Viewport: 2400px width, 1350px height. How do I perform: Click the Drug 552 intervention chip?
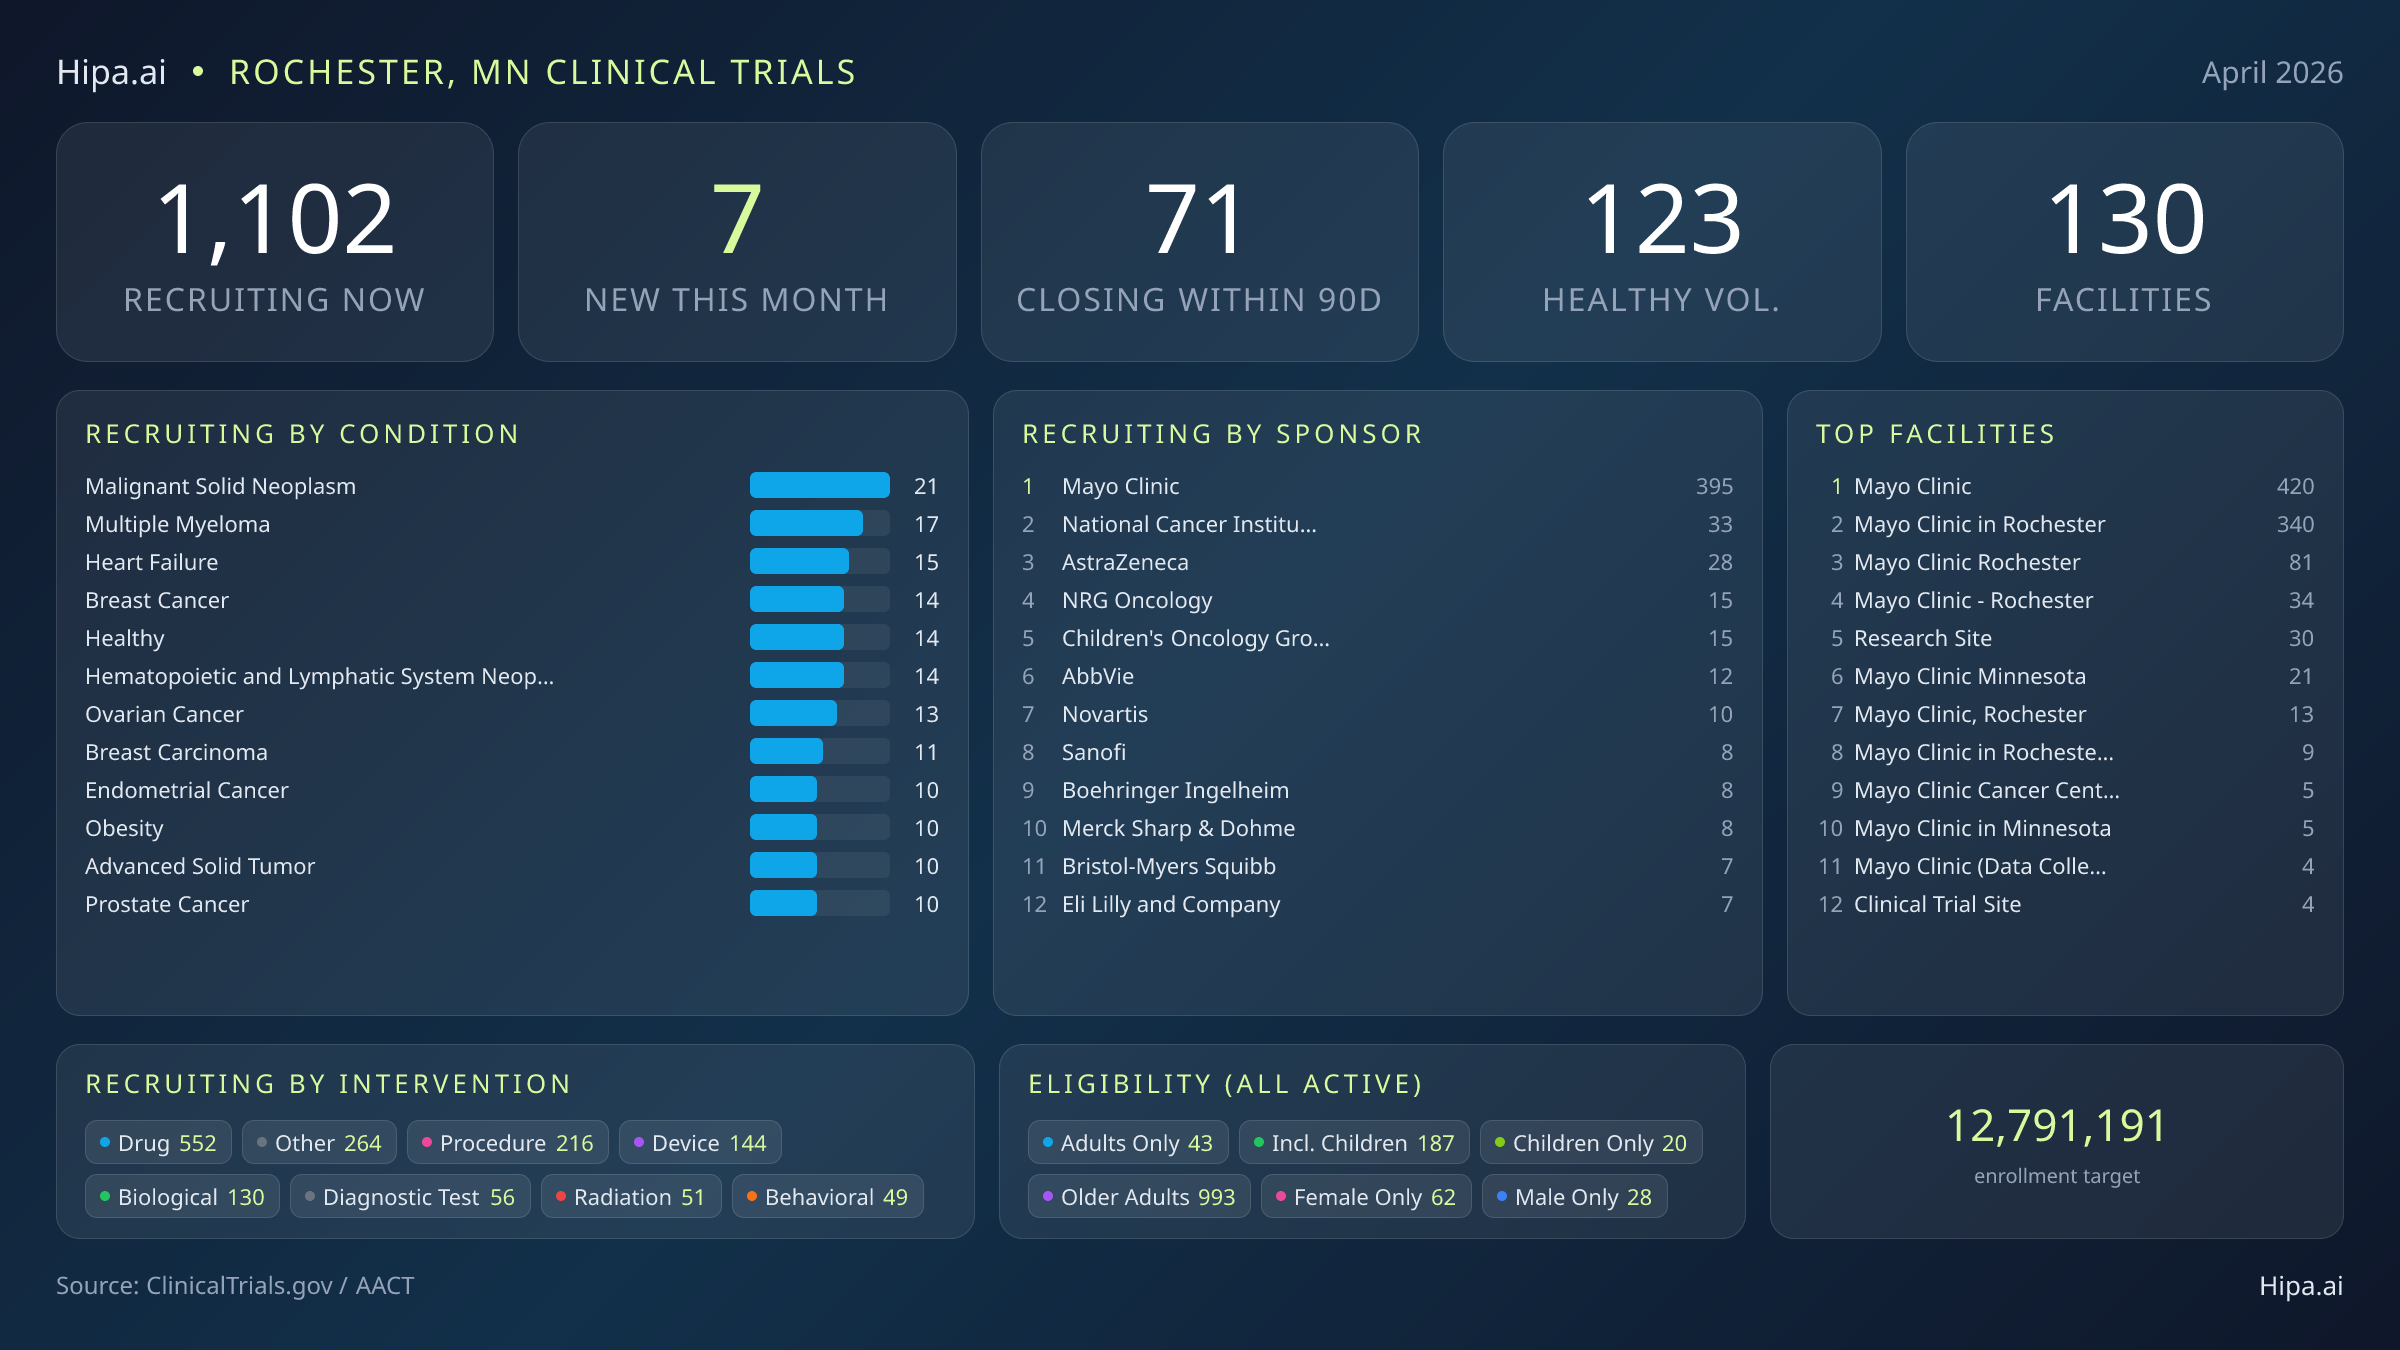[x=158, y=1142]
